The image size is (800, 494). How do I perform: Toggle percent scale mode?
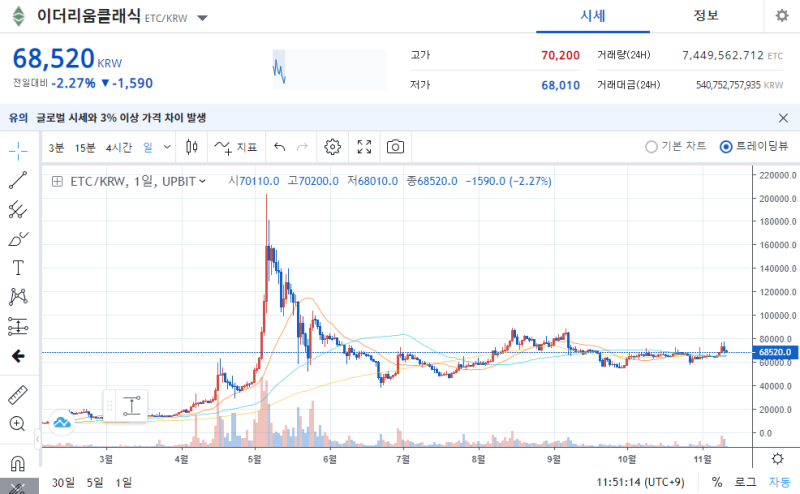tap(717, 482)
